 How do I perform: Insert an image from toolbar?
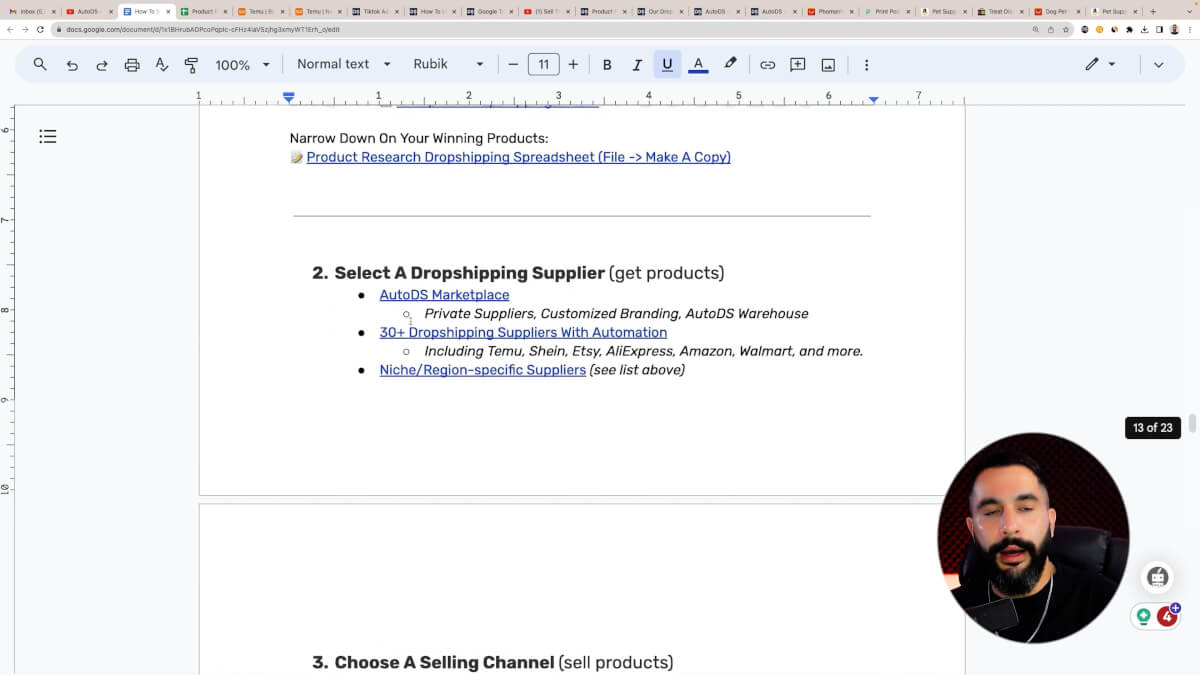pos(828,64)
